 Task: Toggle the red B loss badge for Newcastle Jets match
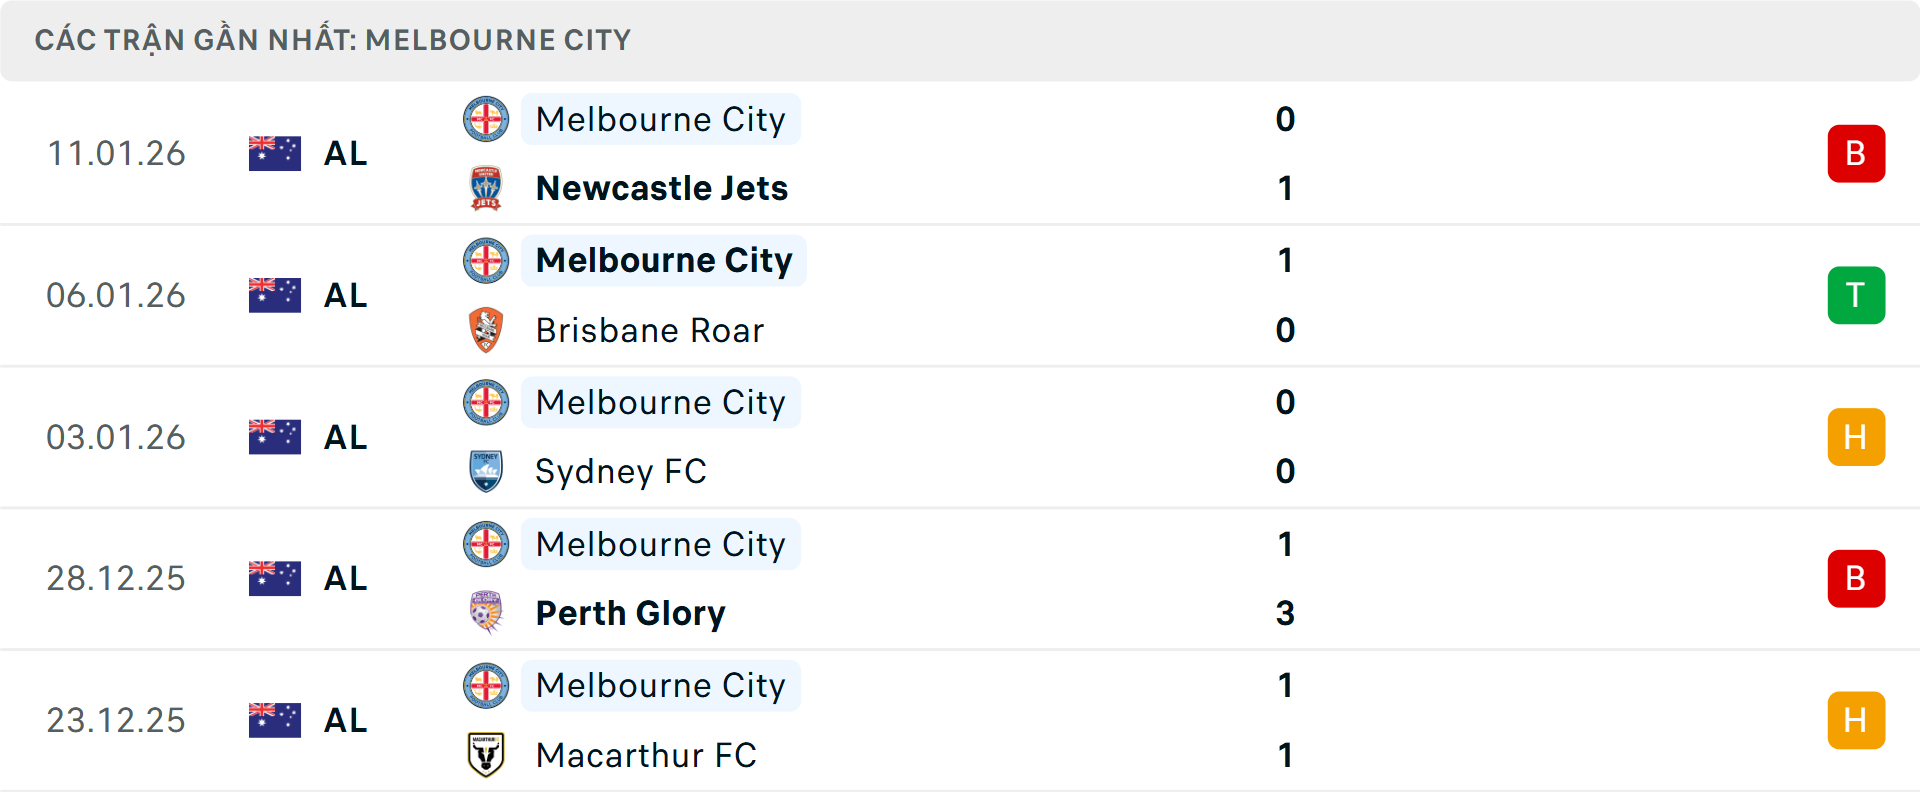[1856, 153]
